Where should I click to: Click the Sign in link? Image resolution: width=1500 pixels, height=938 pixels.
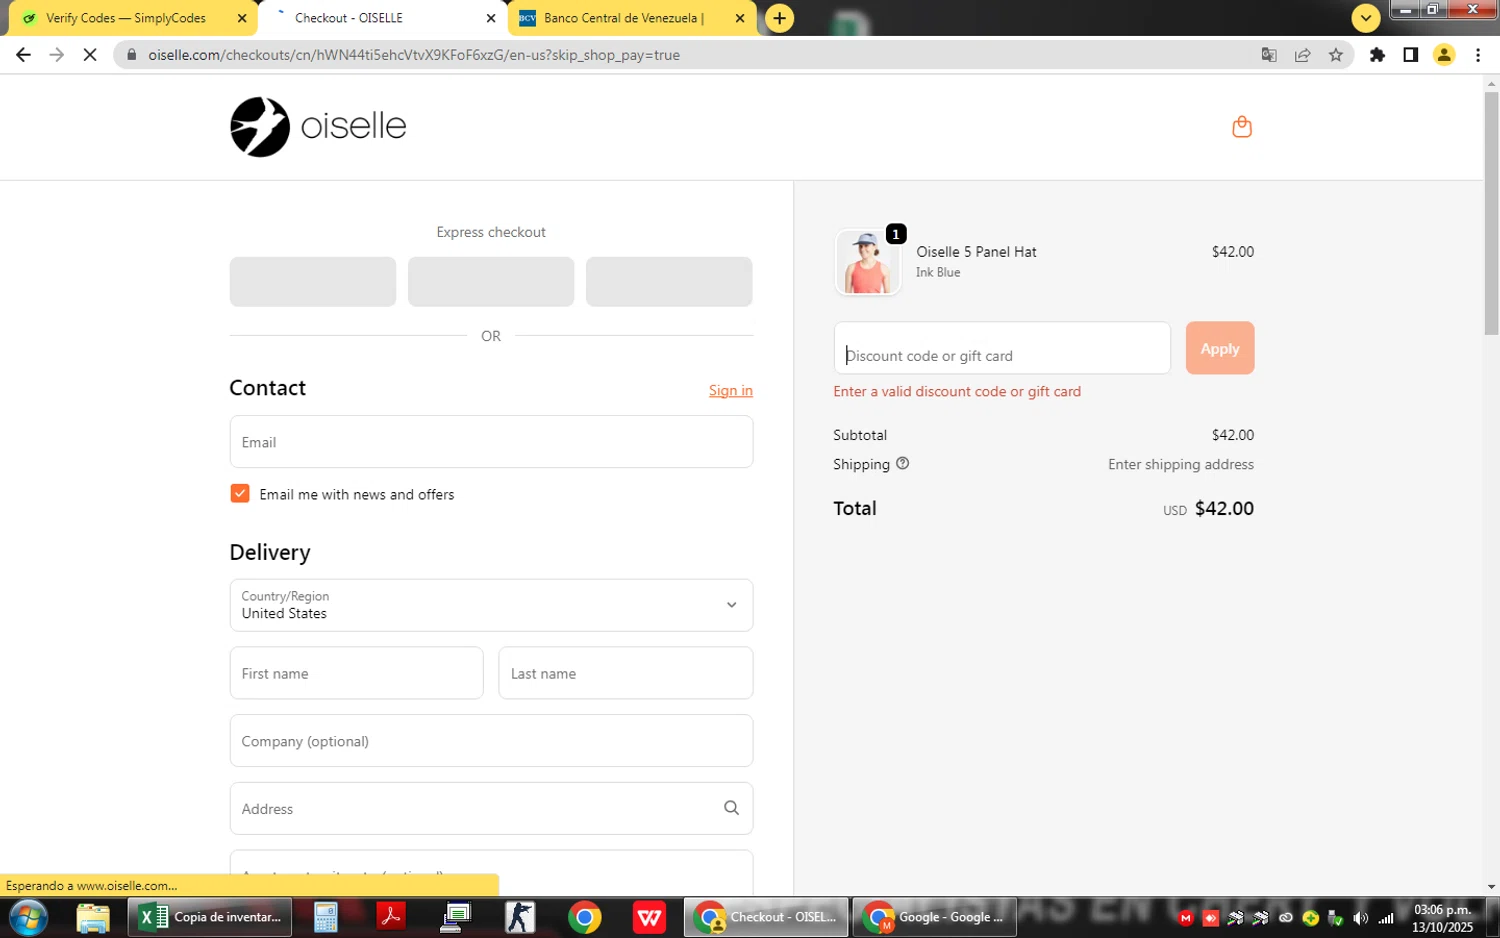pos(730,391)
